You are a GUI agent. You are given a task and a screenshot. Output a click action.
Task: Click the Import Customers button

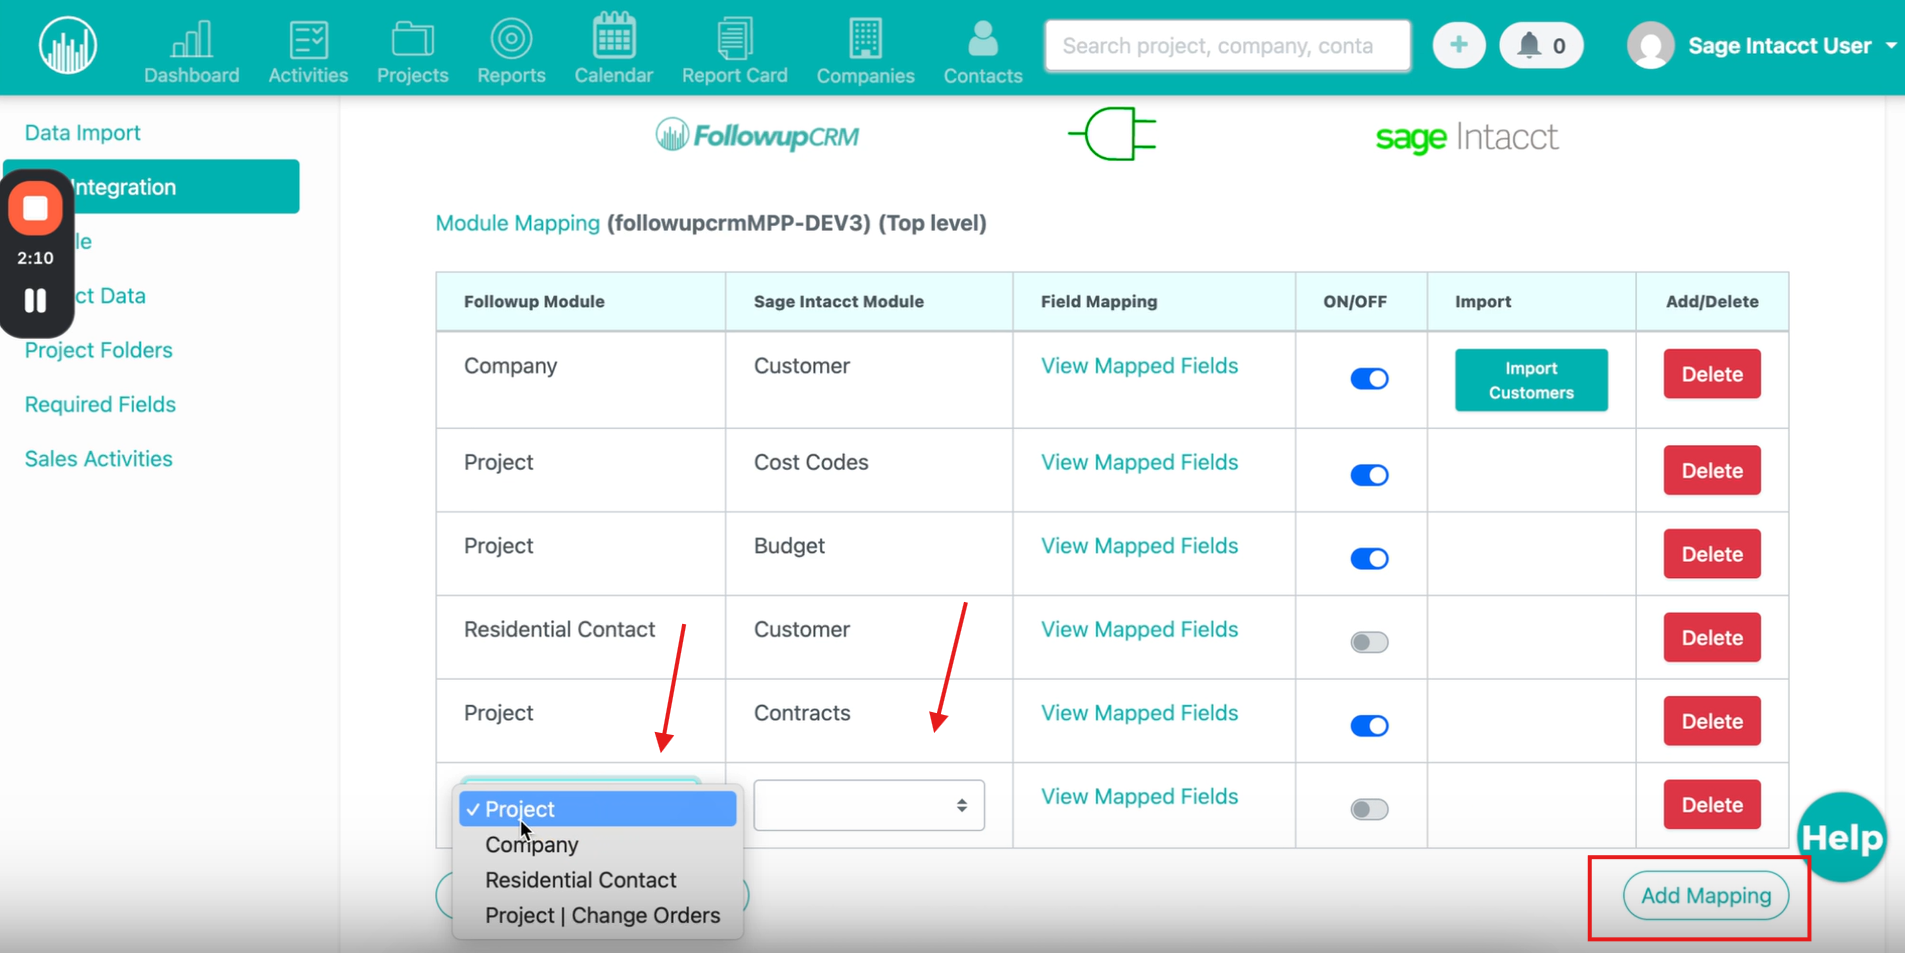pyautogui.click(x=1530, y=380)
